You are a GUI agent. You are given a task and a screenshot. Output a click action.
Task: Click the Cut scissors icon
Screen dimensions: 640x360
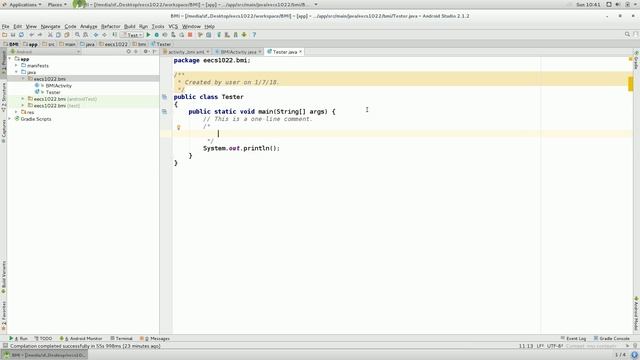coord(50,35)
